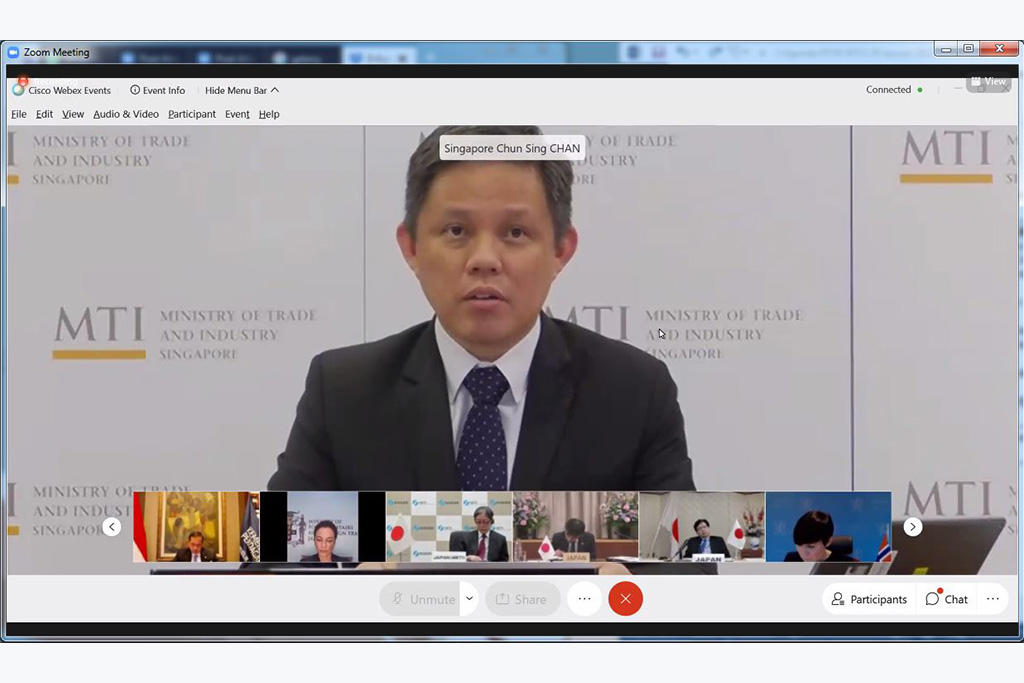The image size is (1024, 683).
Task: Open the Edit menu
Action: pos(44,114)
